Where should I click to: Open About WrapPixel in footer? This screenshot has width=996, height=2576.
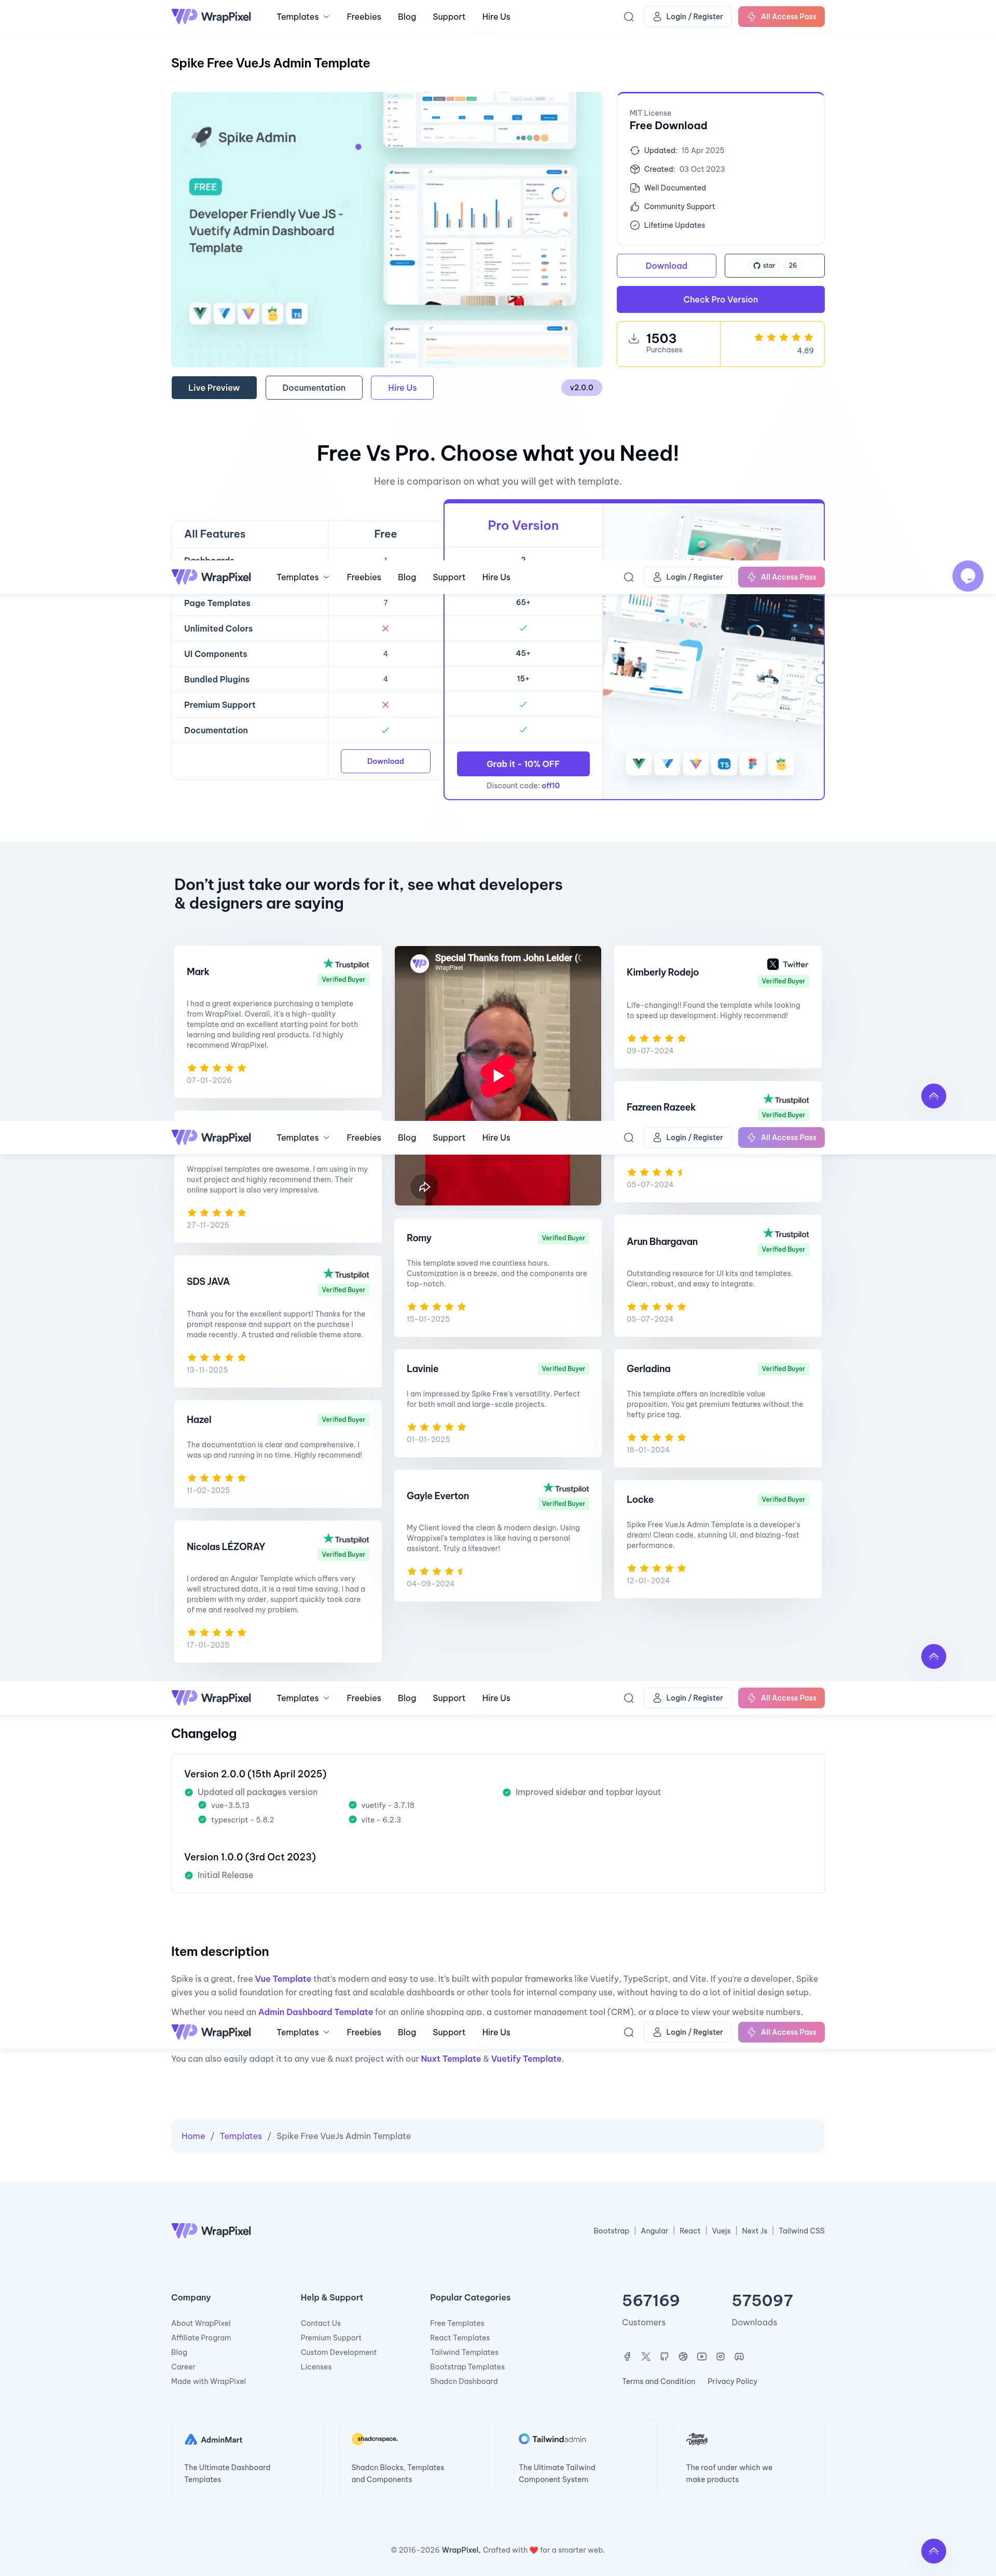201,2323
